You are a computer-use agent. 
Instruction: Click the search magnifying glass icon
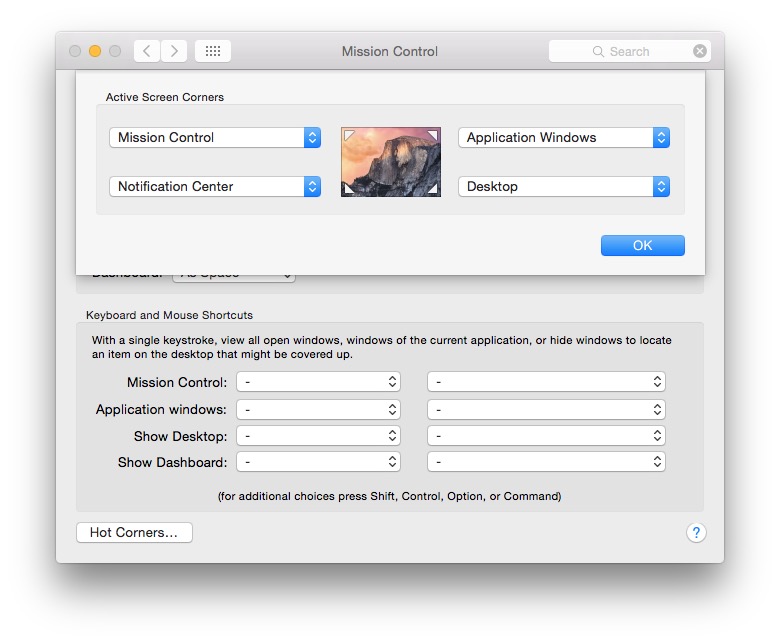coord(598,51)
